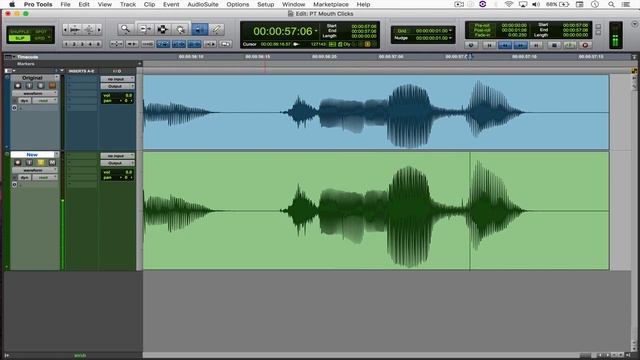Click the main counter timecode display
Screen dimensions: 640x360
[282, 31]
